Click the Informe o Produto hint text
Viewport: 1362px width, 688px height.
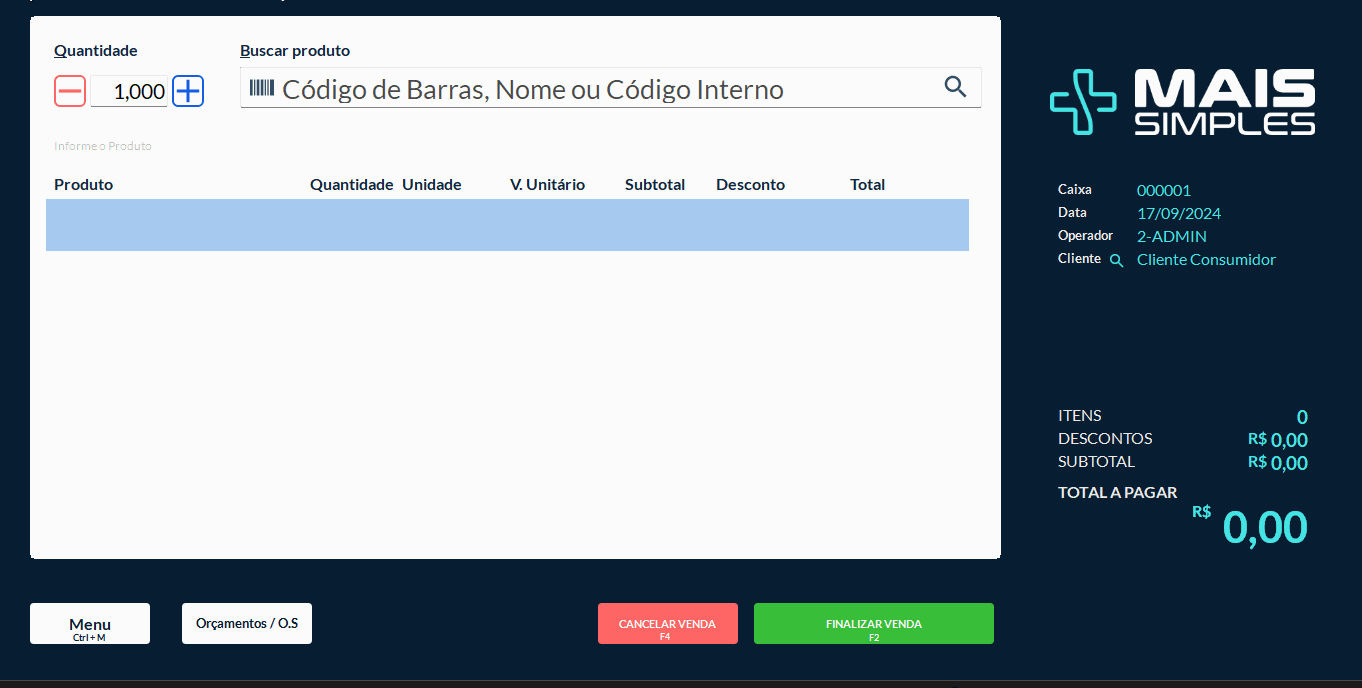point(102,145)
